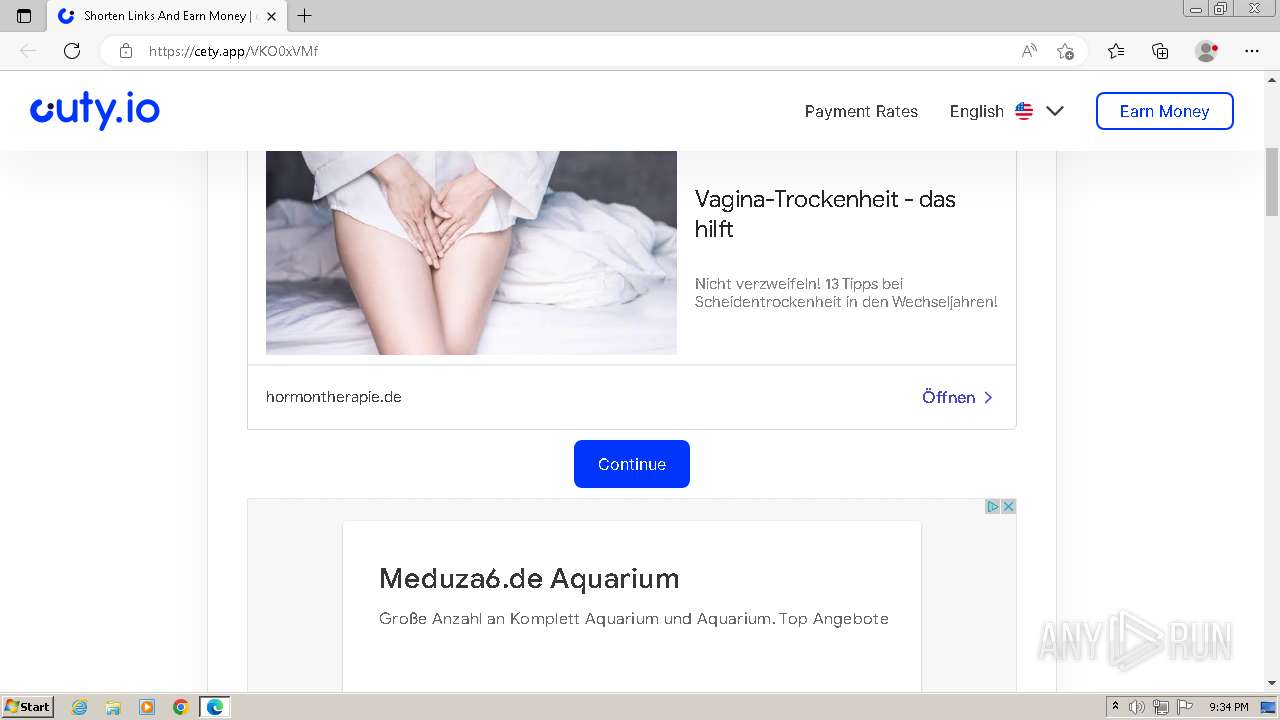
Task: Click the Earn Money button
Action: tap(1165, 111)
